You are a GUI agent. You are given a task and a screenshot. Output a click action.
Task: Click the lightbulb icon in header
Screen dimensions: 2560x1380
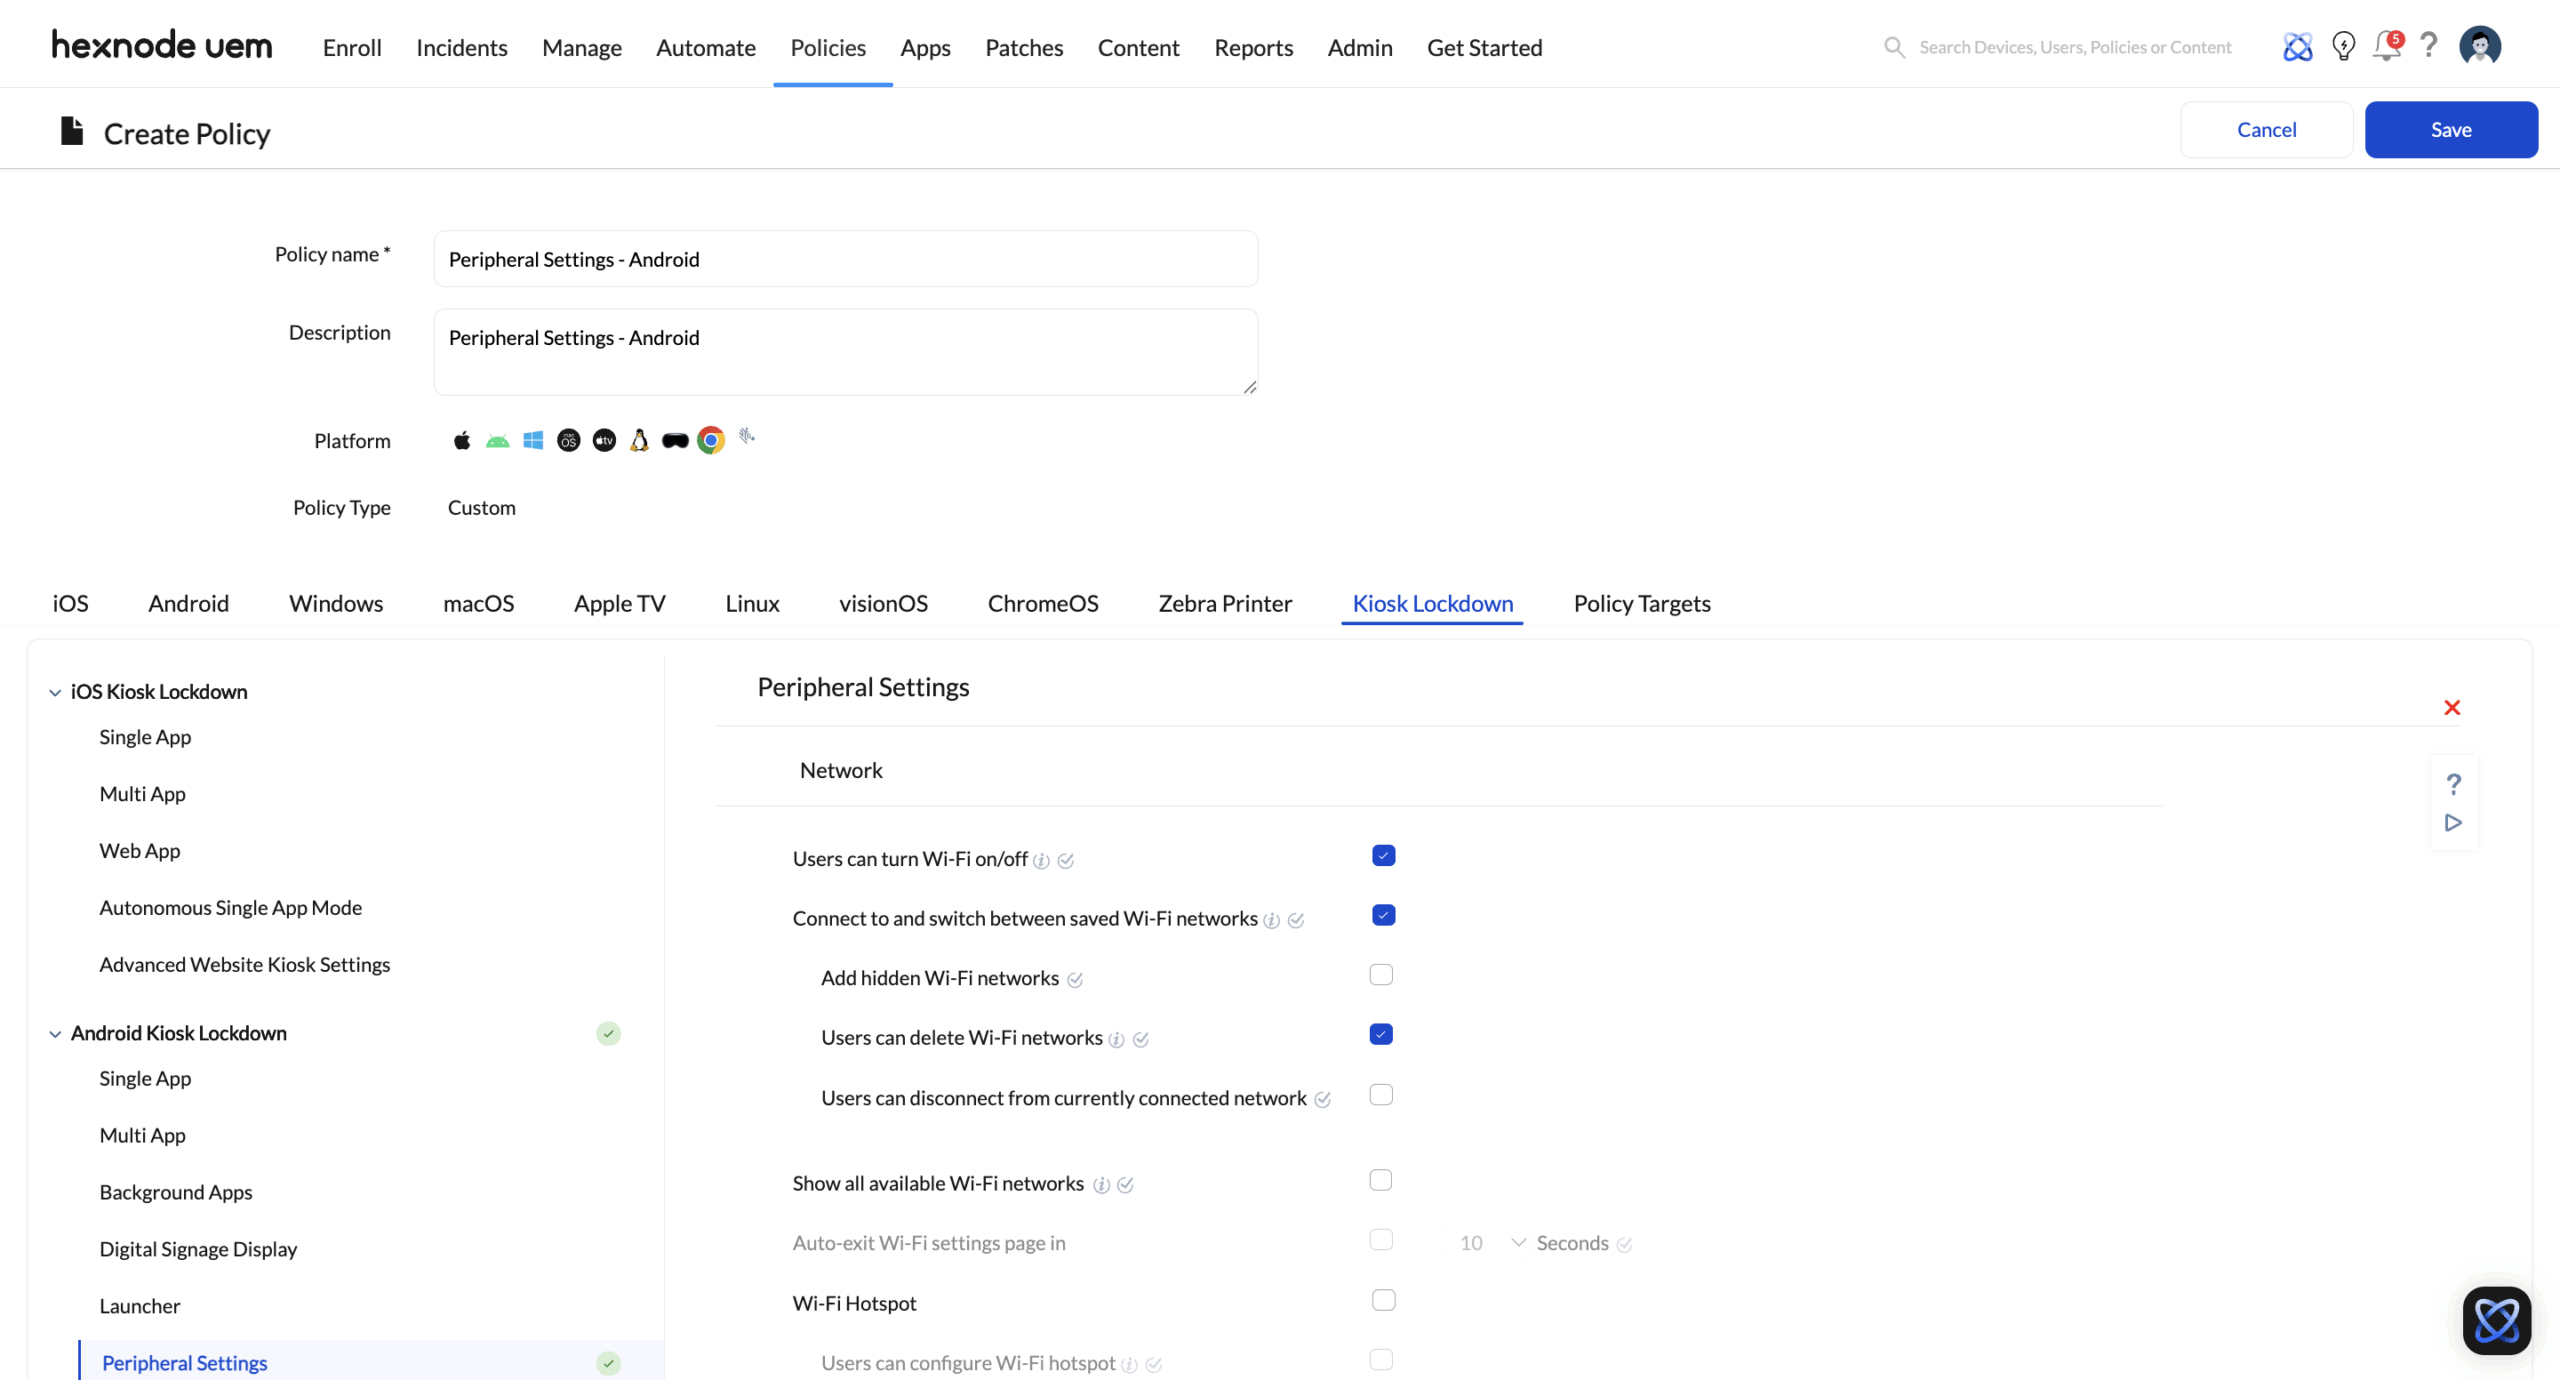[x=2343, y=46]
